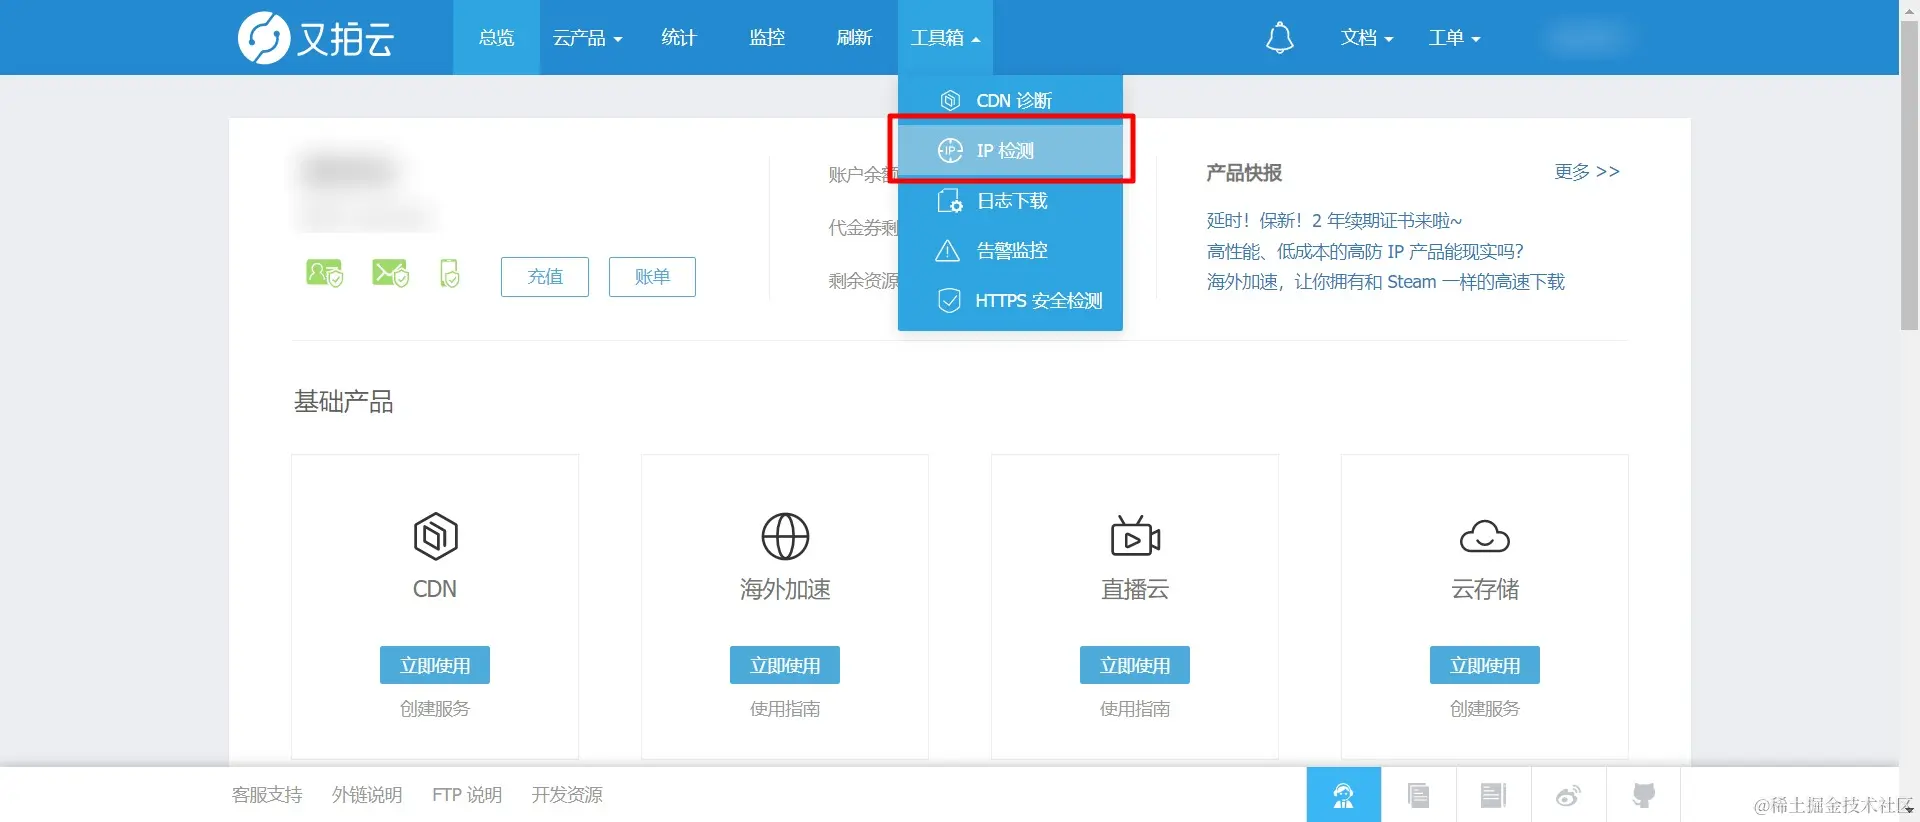
Task: Click the phone verified badge icon
Action: coord(450,273)
